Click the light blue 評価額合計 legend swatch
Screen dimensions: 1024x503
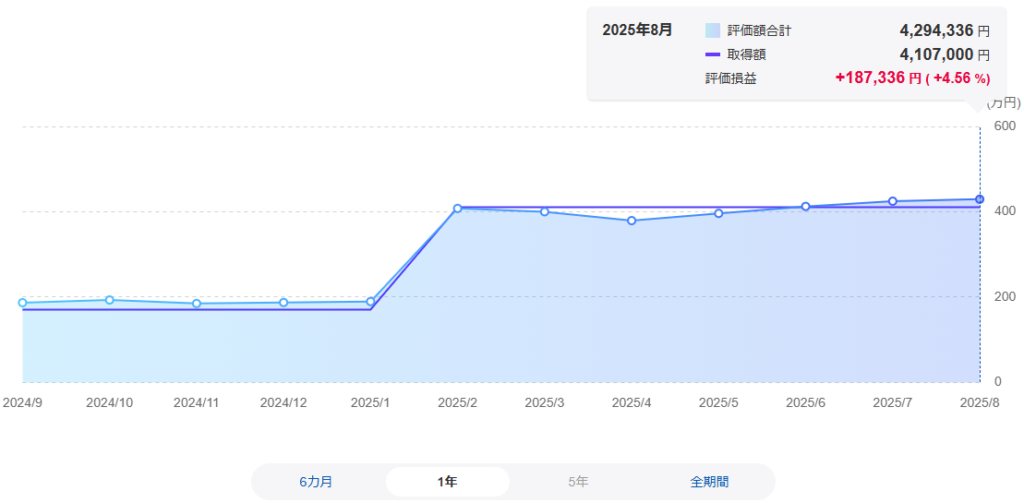coord(713,31)
